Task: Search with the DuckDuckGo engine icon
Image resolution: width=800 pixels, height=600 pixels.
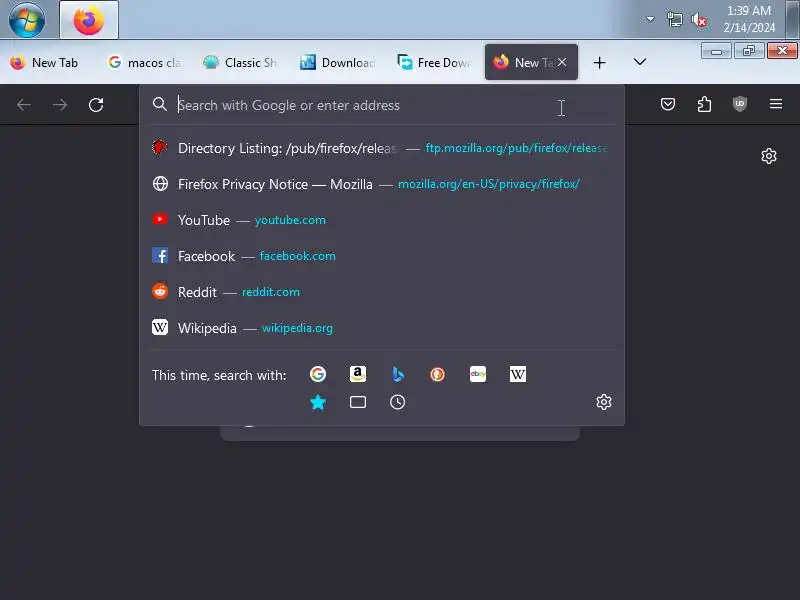Action: [437, 374]
